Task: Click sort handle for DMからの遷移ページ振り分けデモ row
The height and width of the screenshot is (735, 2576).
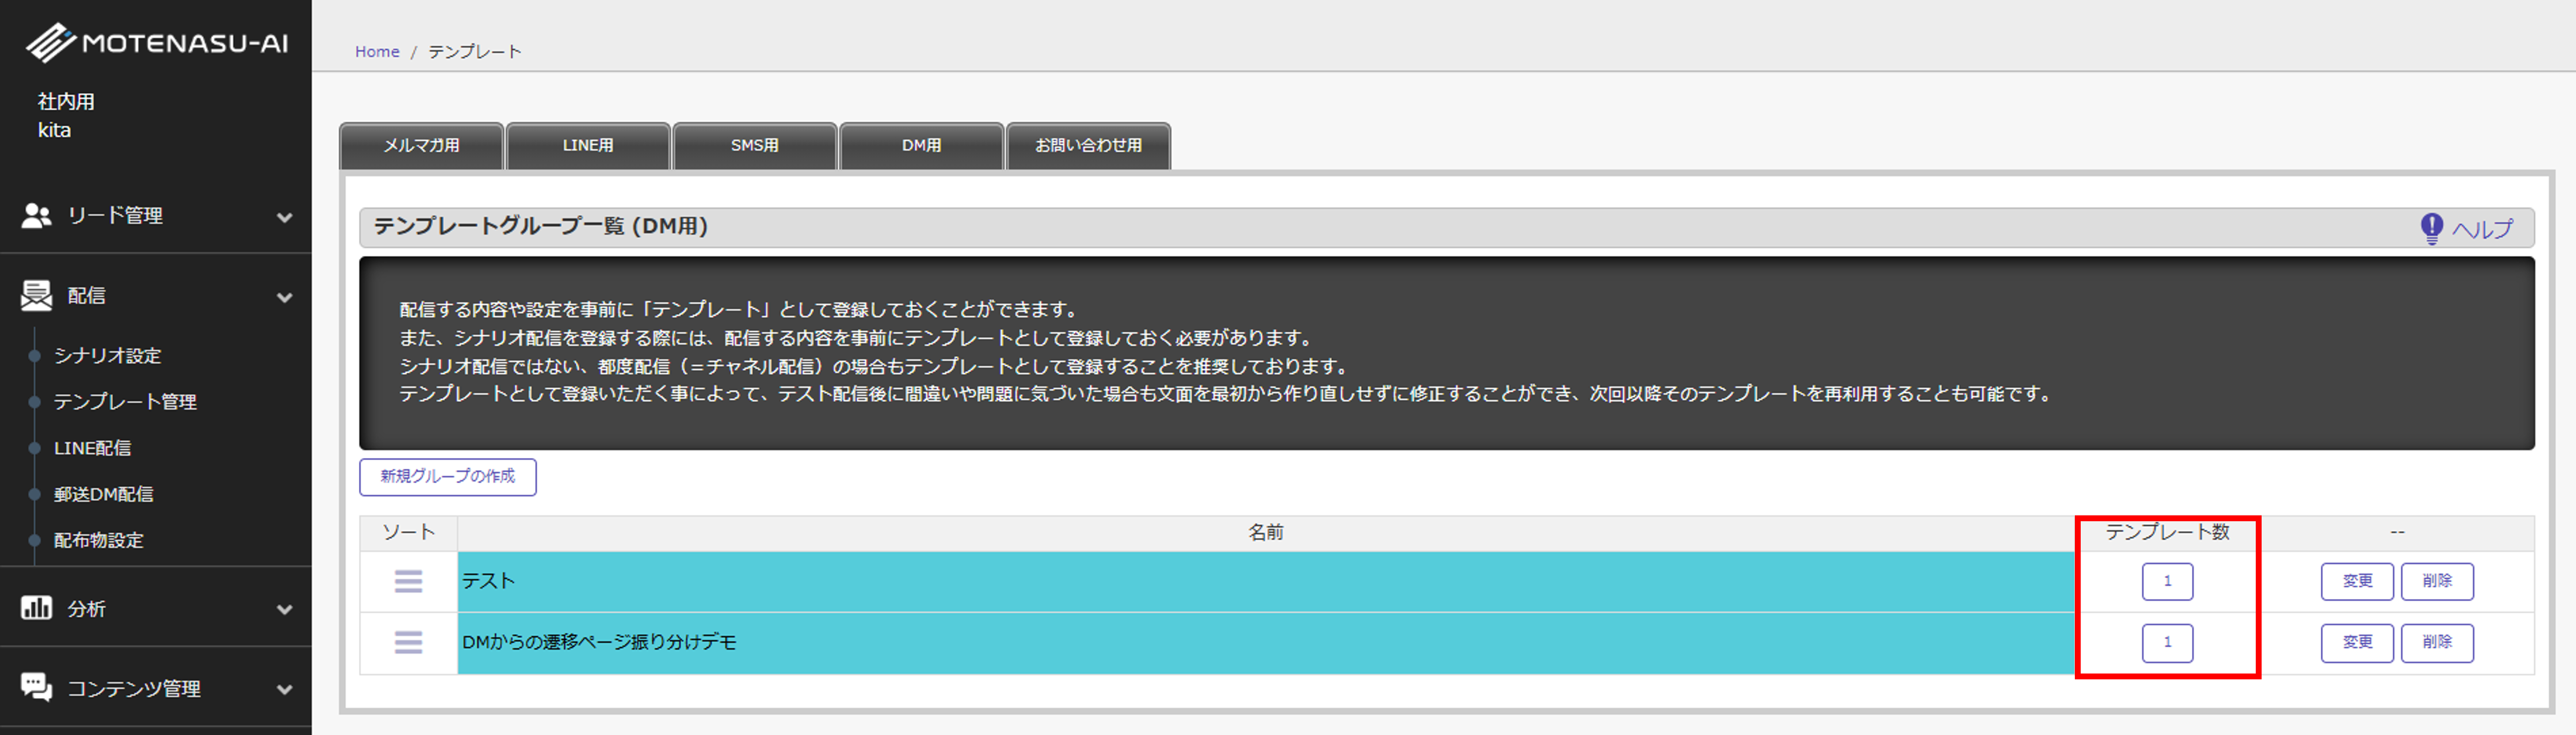Action: pyautogui.click(x=408, y=642)
